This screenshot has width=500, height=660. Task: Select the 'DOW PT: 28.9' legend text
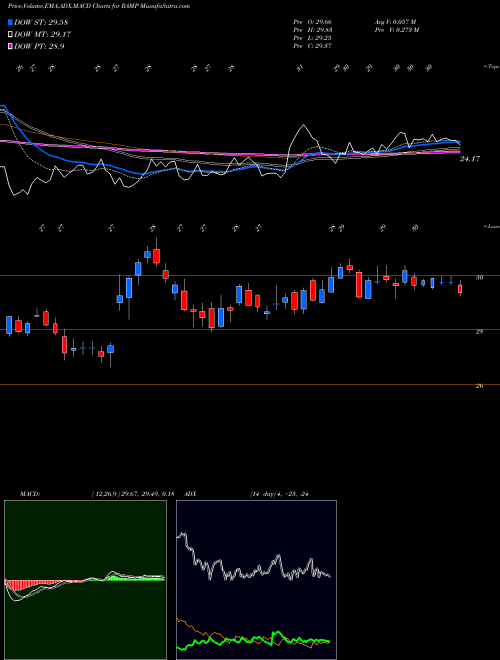pos(39,46)
